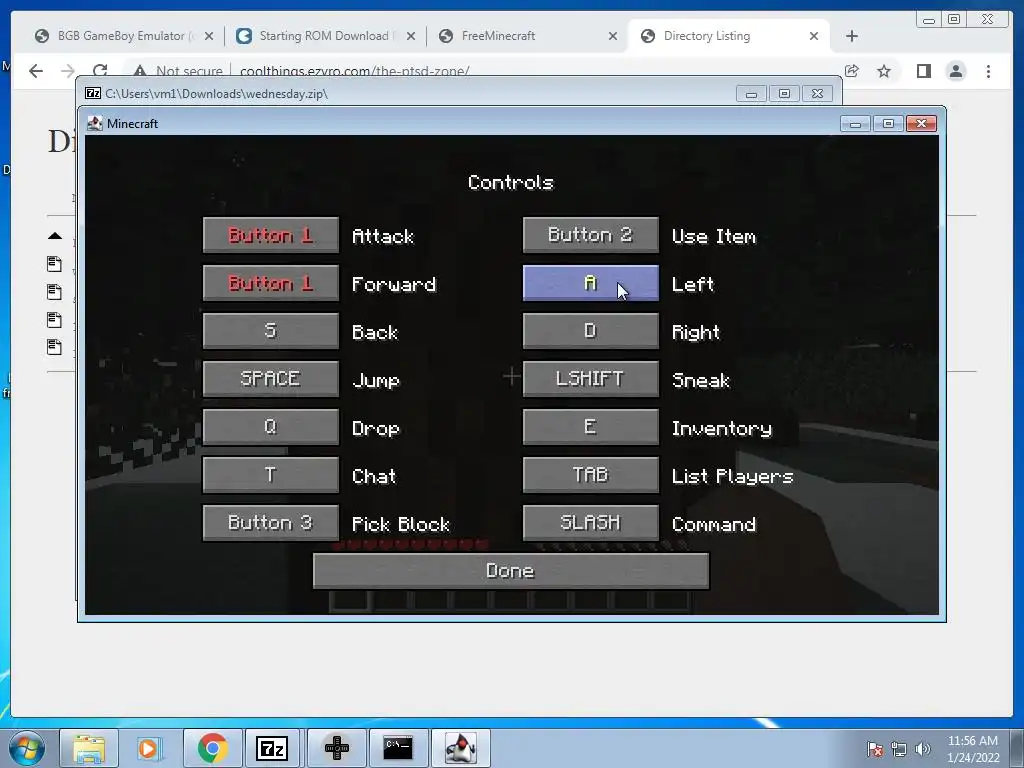Click the 7-Zip taskbar icon
1024x768 pixels.
tap(272, 748)
